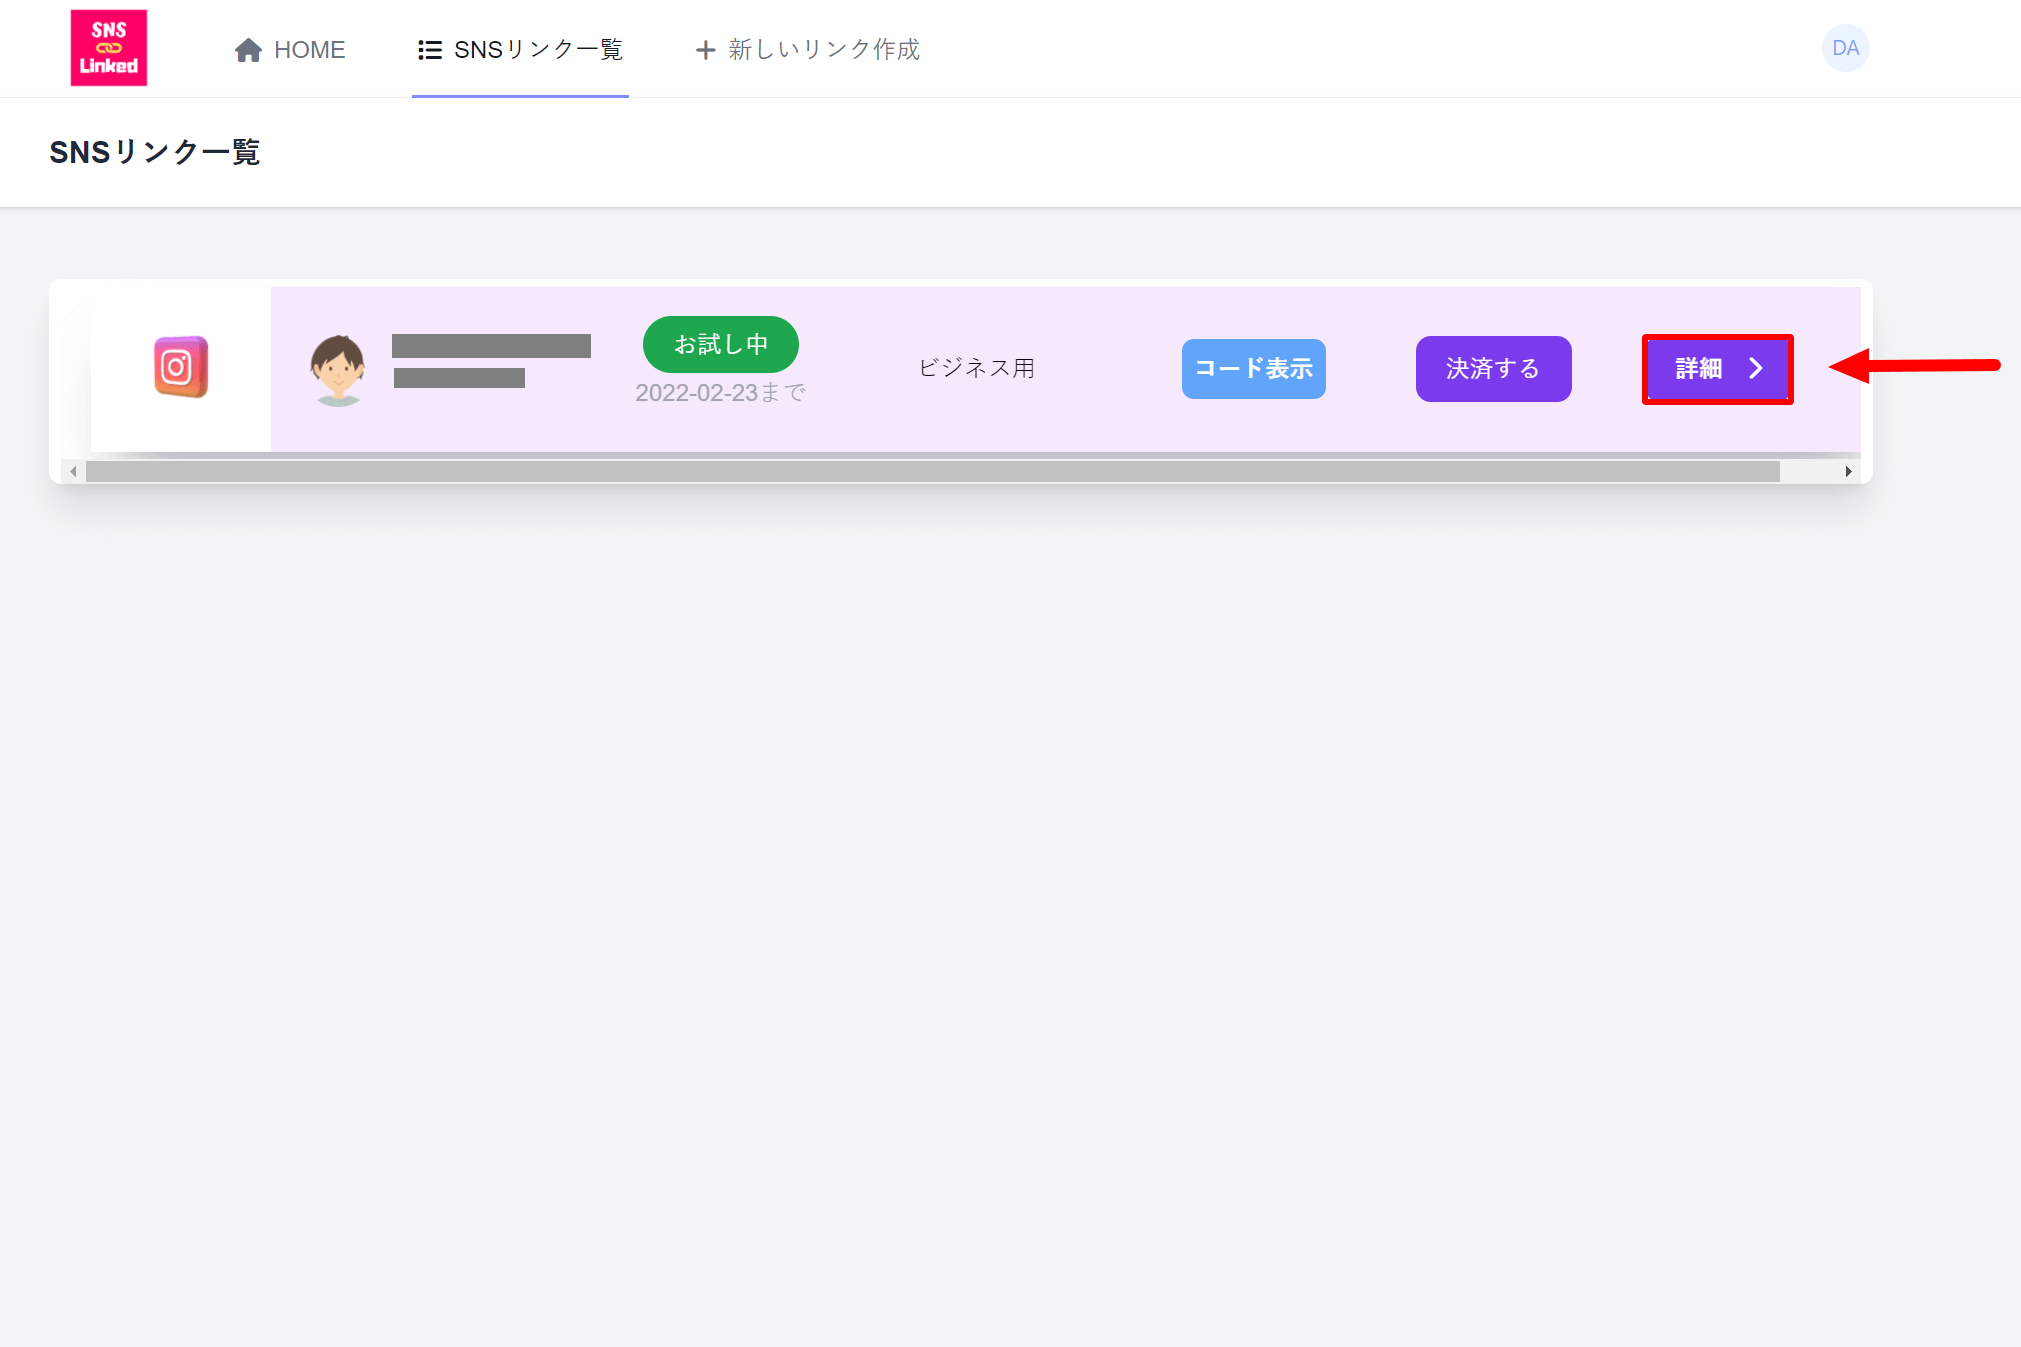Click the list icon beside SNSリンク一覧
The image size is (2021, 1347).
(430, 50)
